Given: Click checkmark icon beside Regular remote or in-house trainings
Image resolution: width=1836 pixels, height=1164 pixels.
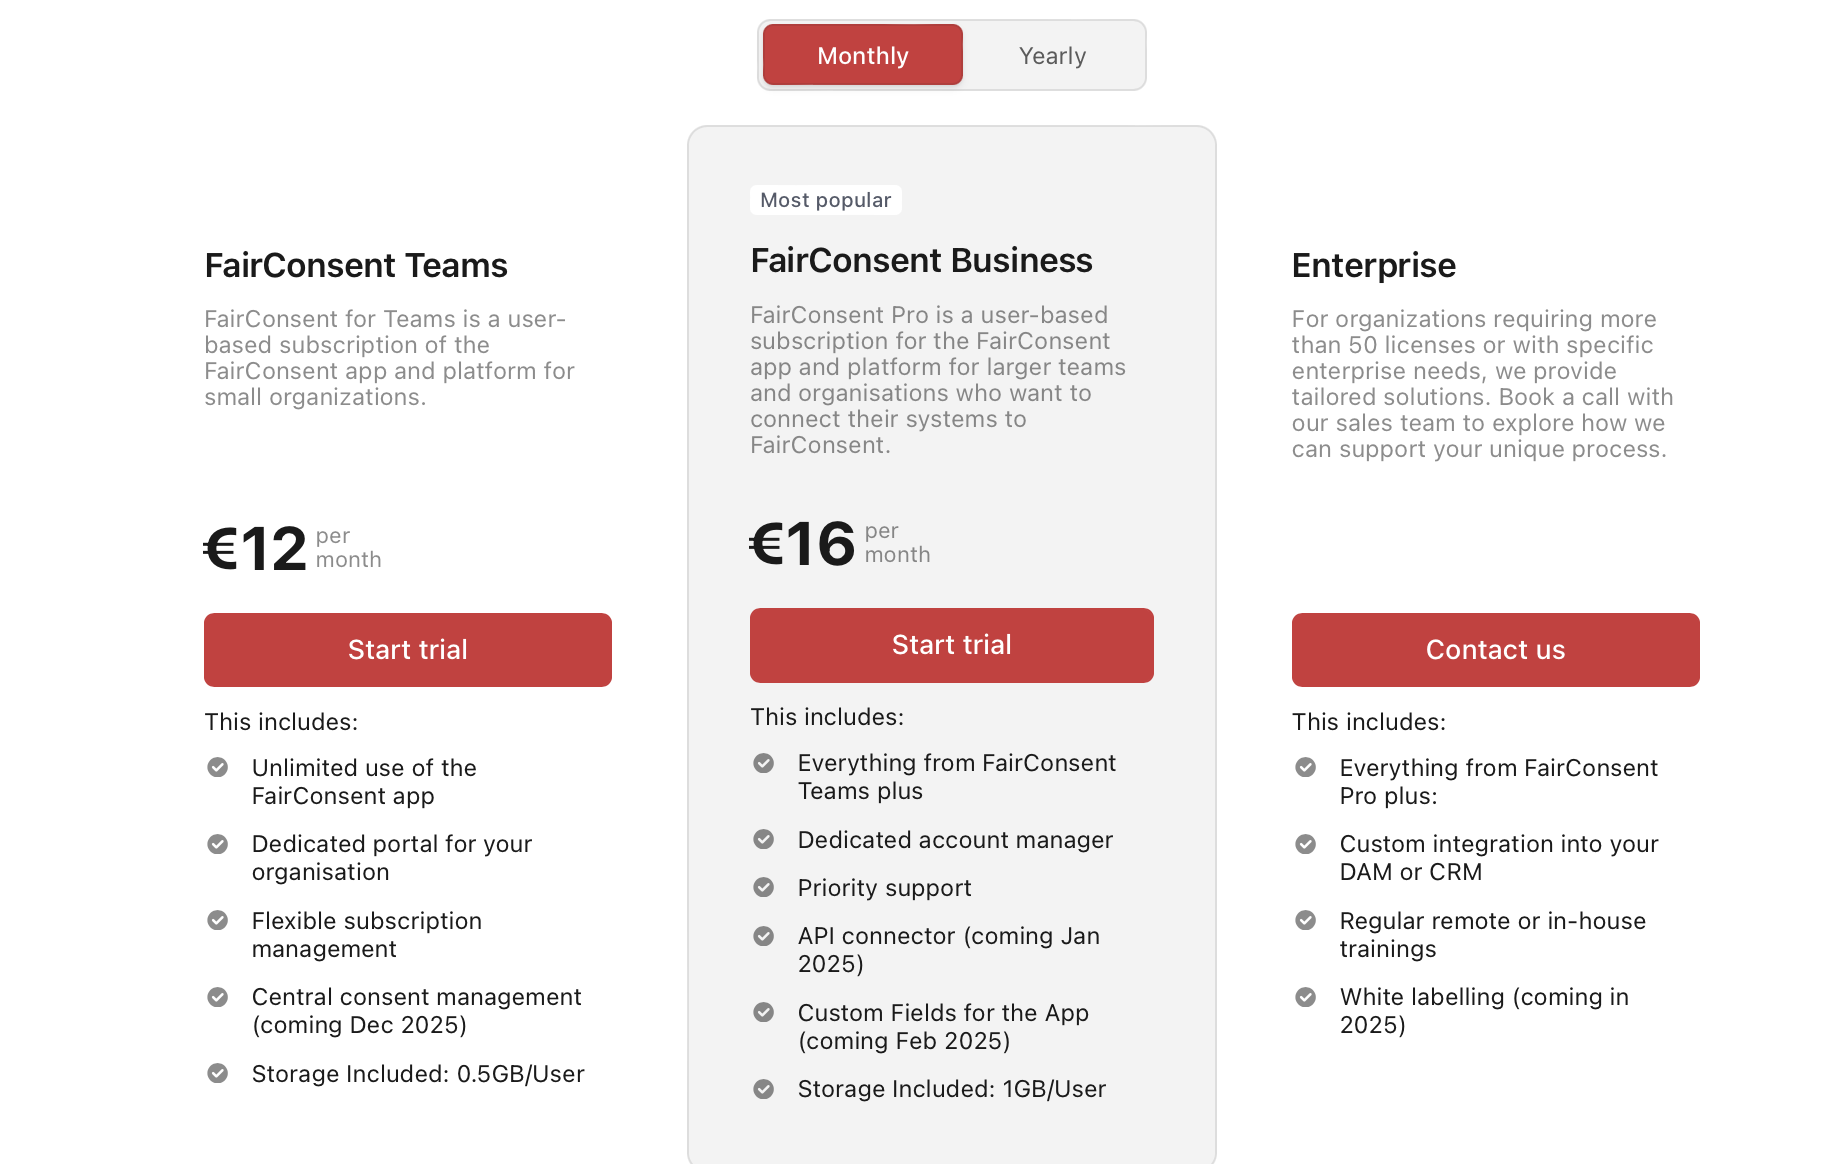Looking at the screenshot, I should 1306,920.
